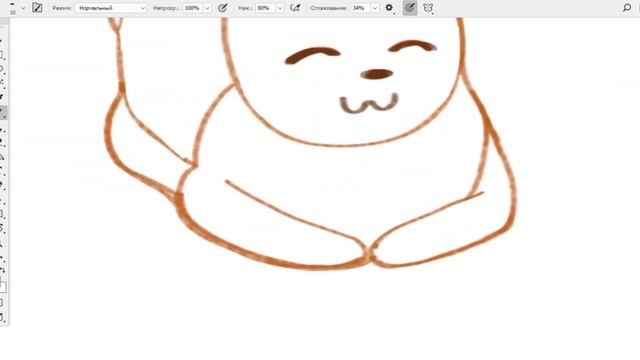The image size is (640, 360).
Task: Click the flow 80% value field
Action: [265, 8]
